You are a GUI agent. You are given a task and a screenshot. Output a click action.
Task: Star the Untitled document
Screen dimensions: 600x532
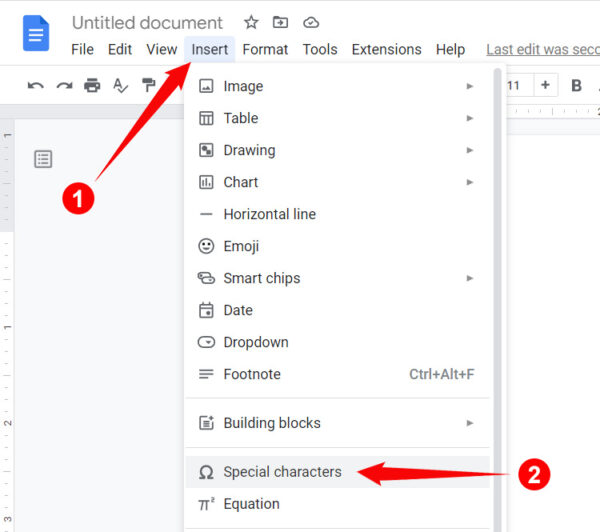(251, 22)
